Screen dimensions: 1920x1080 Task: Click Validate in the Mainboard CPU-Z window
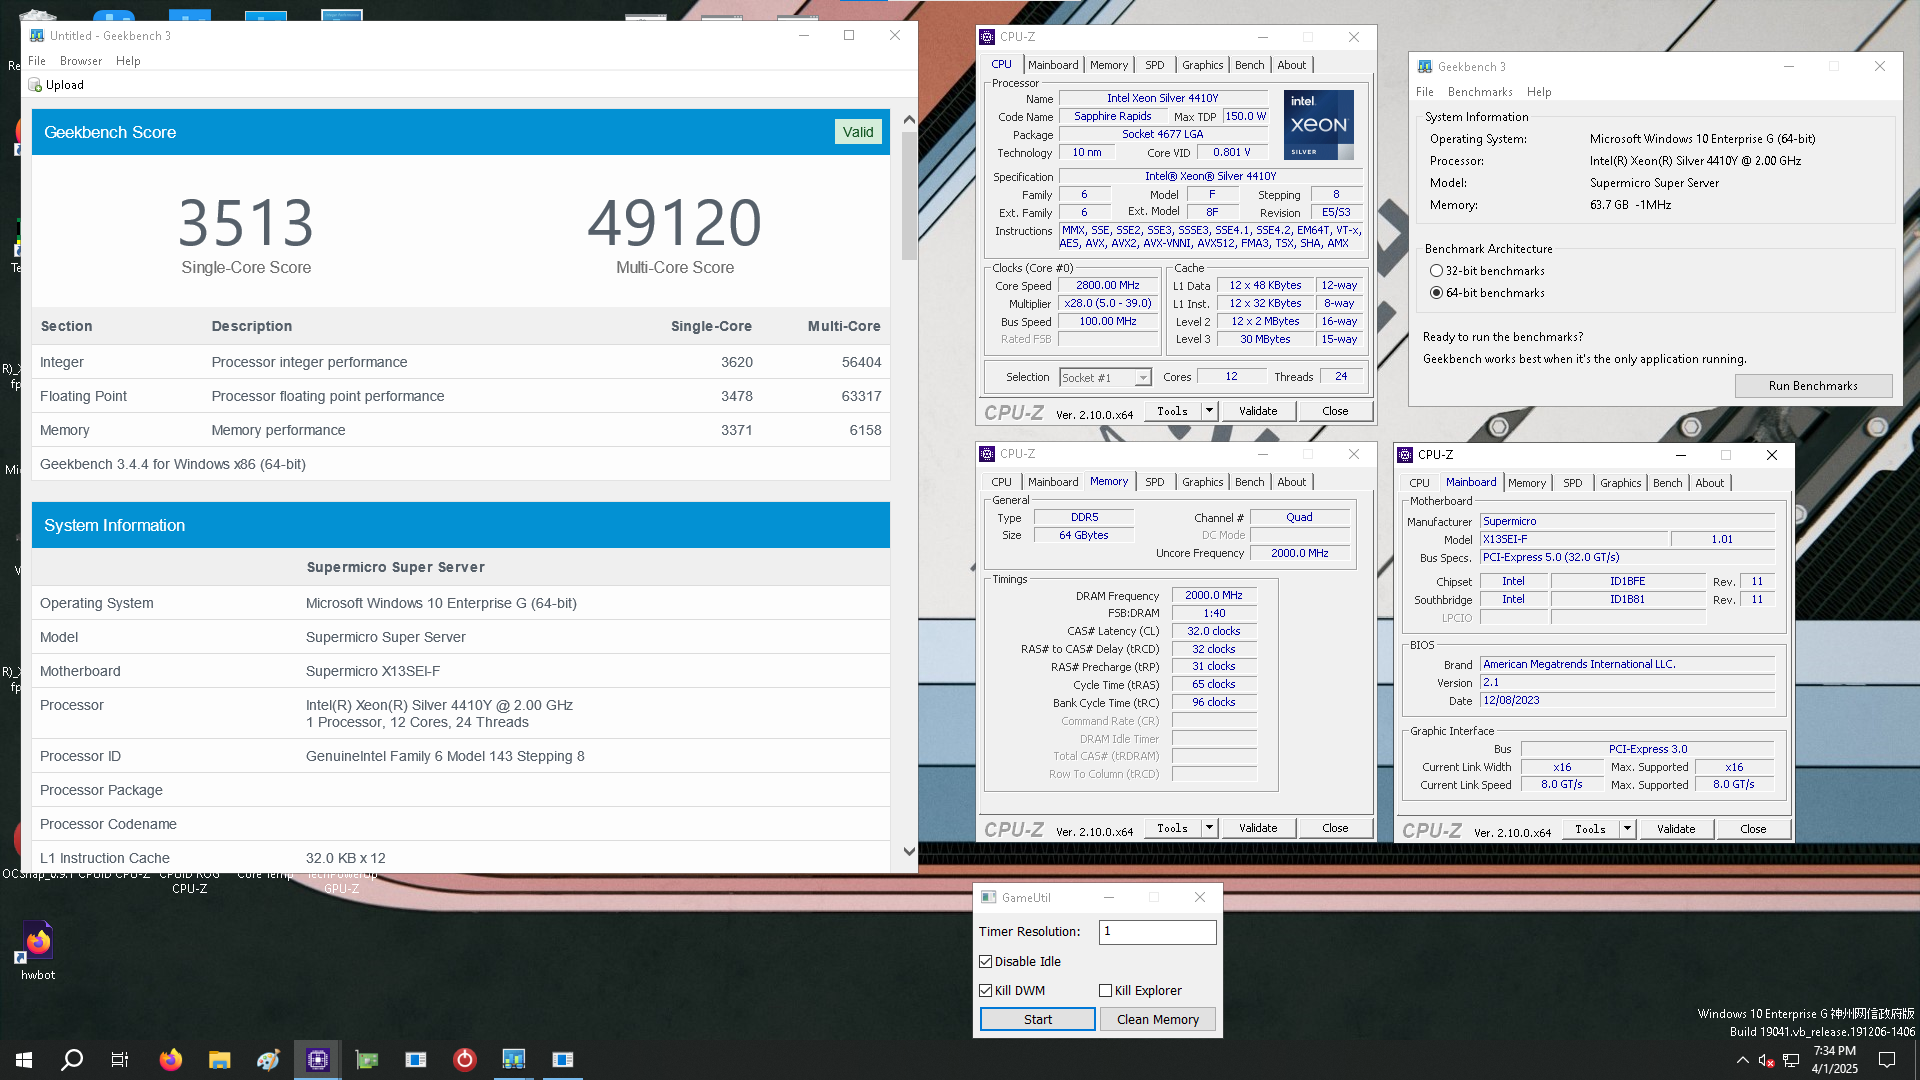(x=1676, y=830)
